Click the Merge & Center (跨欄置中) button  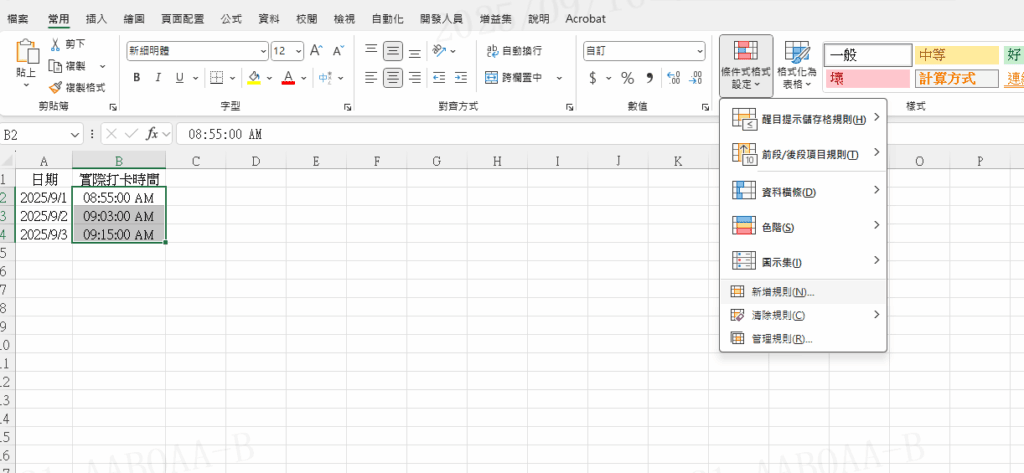[514, 78]
